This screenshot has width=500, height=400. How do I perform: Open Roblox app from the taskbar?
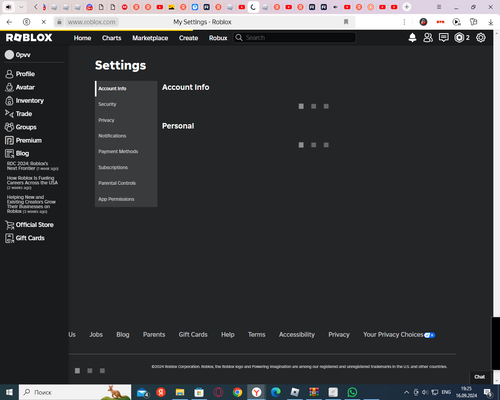coord(295,392)
